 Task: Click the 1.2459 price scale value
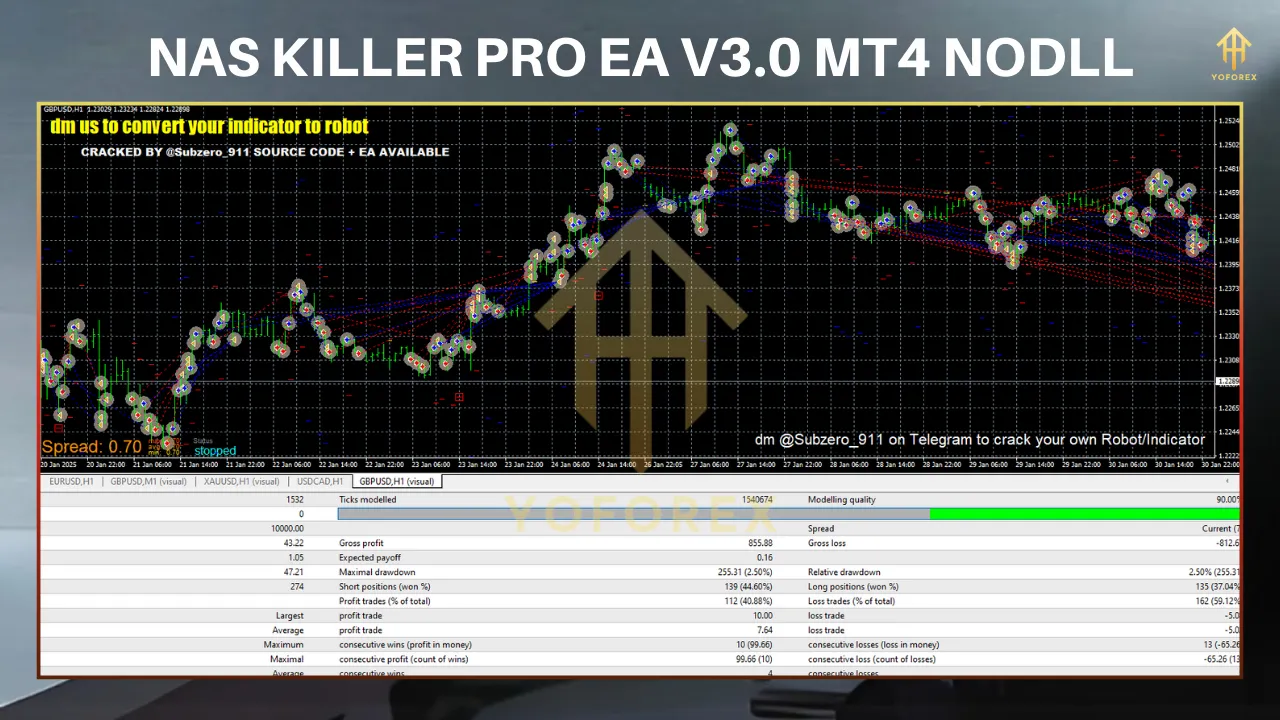1228,193
